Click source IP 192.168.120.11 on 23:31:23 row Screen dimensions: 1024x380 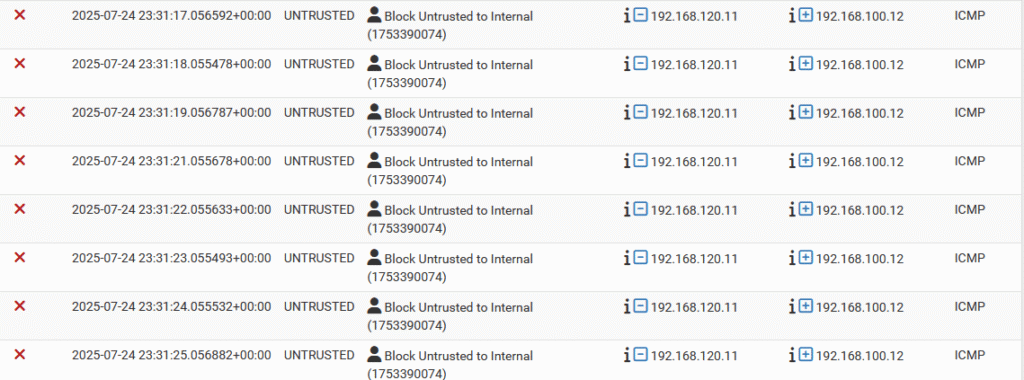694,259
